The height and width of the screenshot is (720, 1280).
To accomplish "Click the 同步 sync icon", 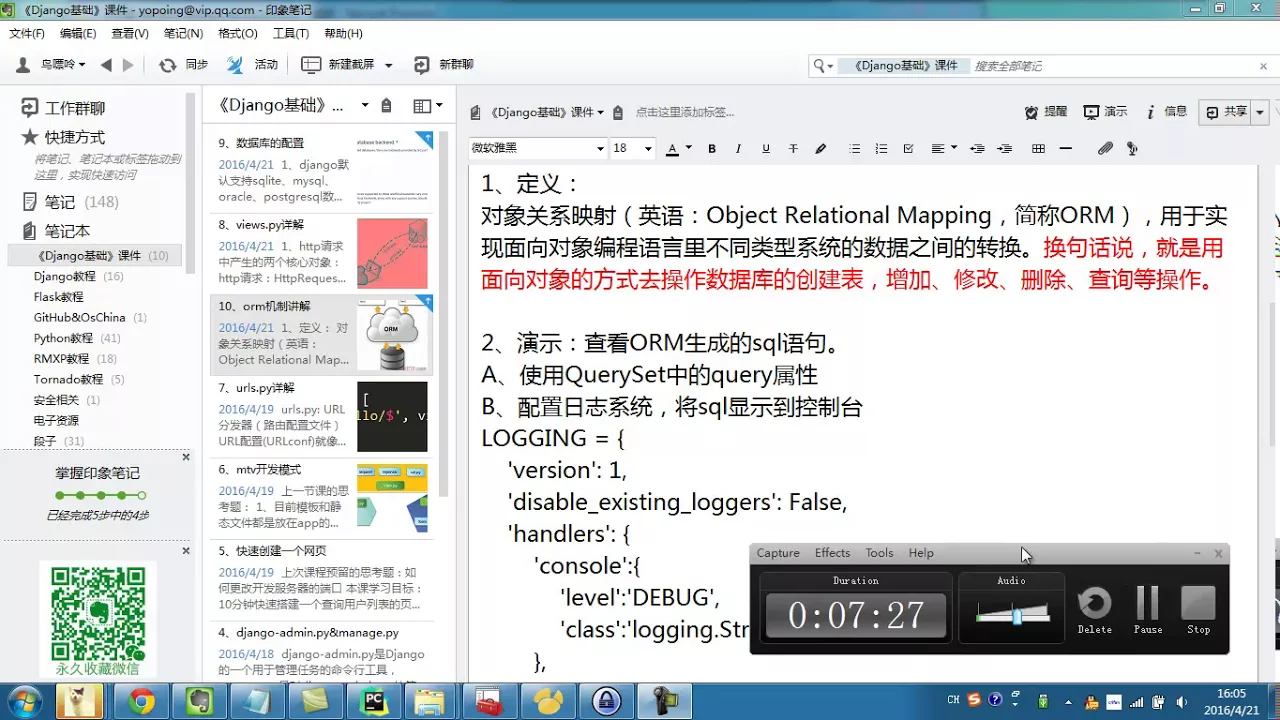I will pyautogui.click(x=167, y=65).
